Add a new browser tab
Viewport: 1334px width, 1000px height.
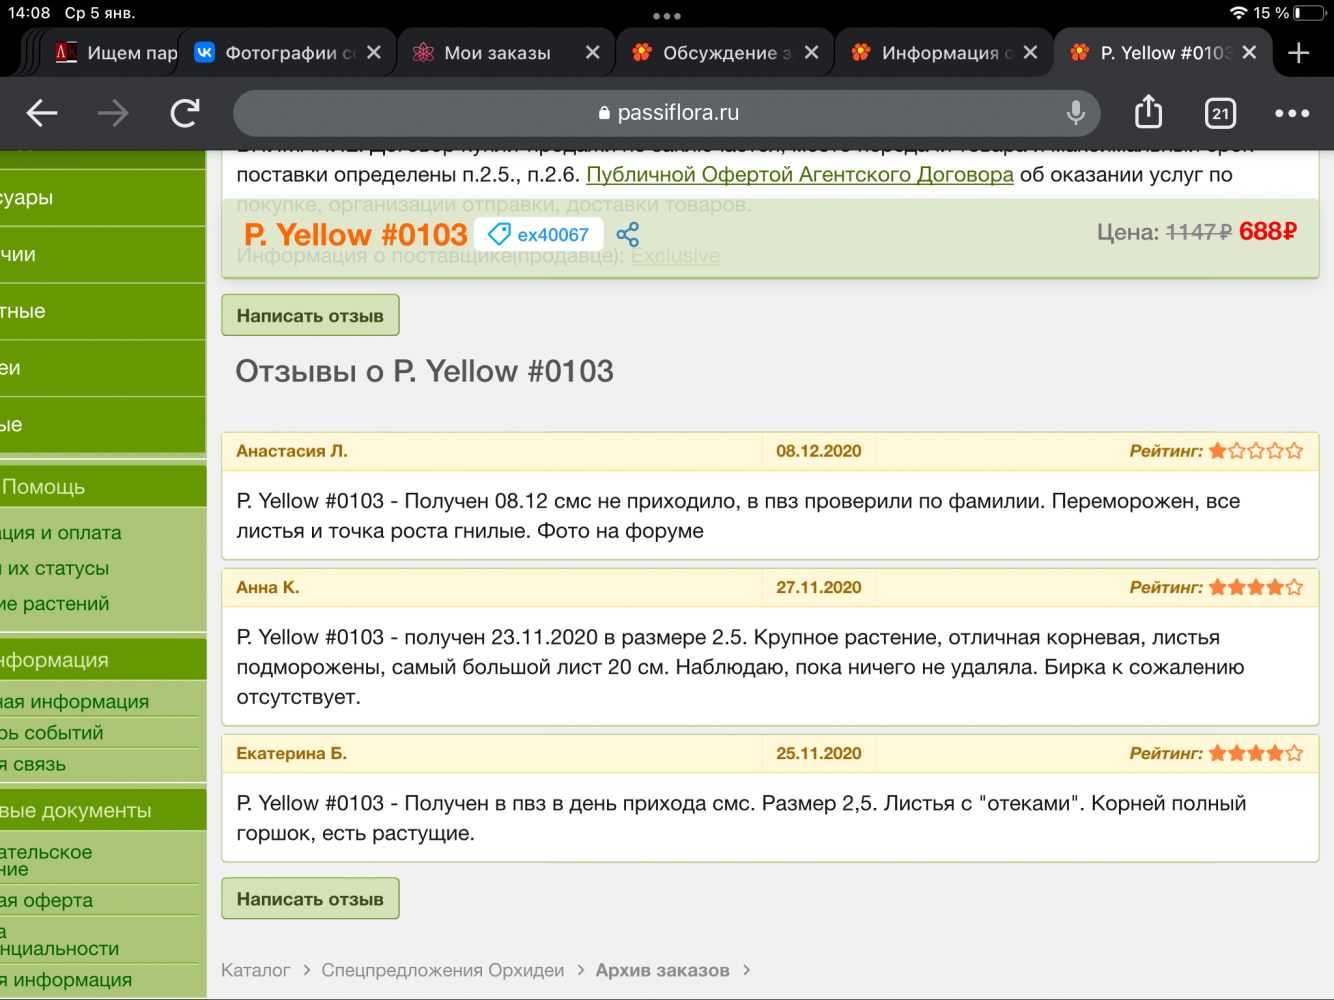click(1298, 53)
